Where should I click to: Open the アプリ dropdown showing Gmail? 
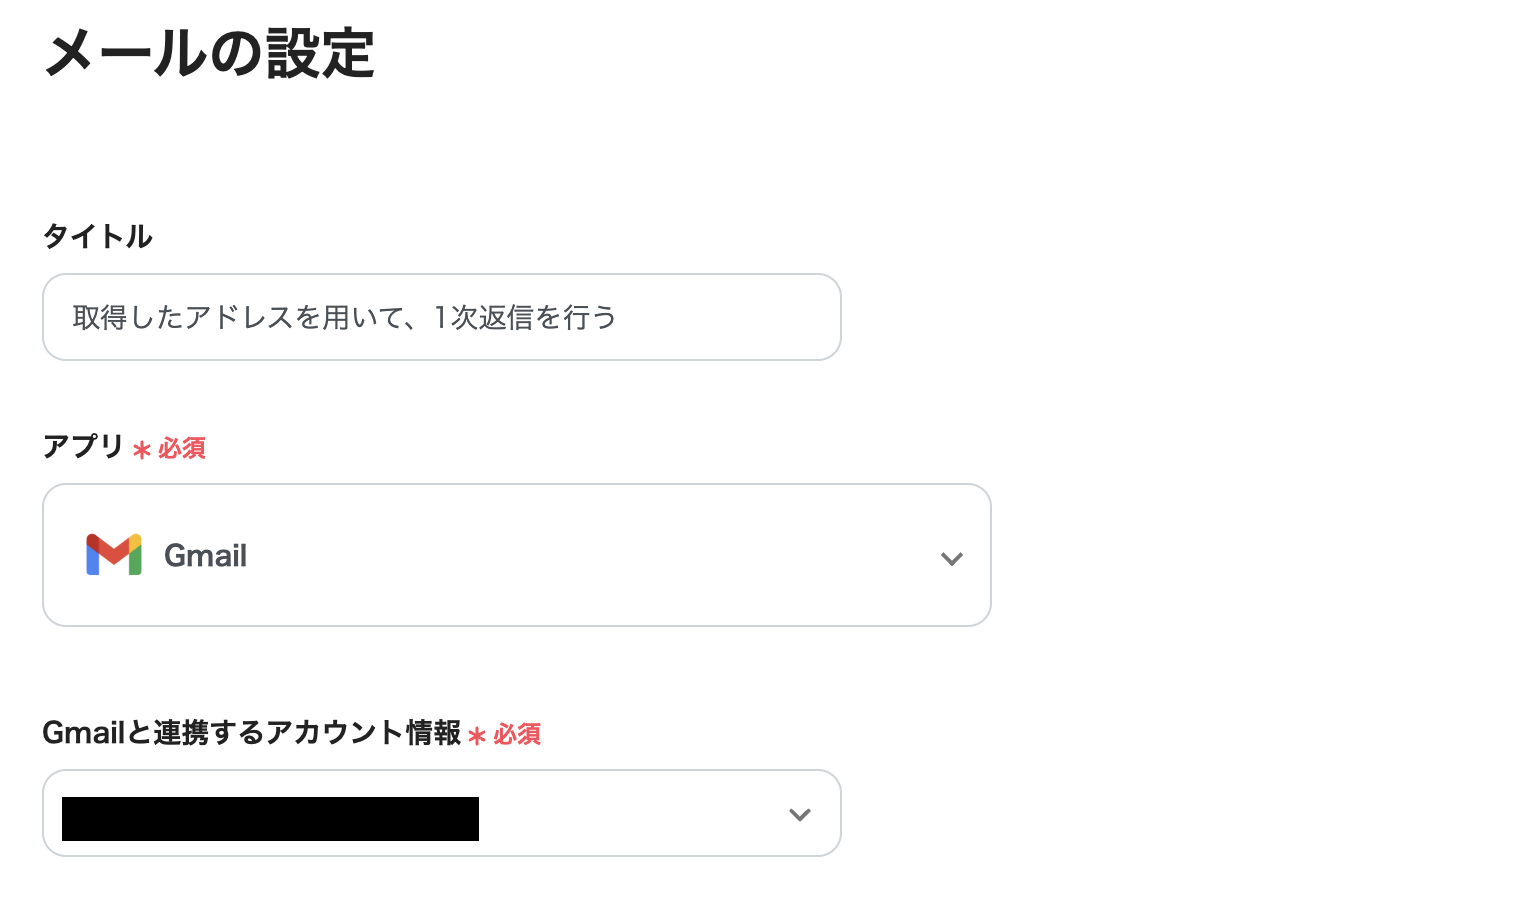(516, 555)
